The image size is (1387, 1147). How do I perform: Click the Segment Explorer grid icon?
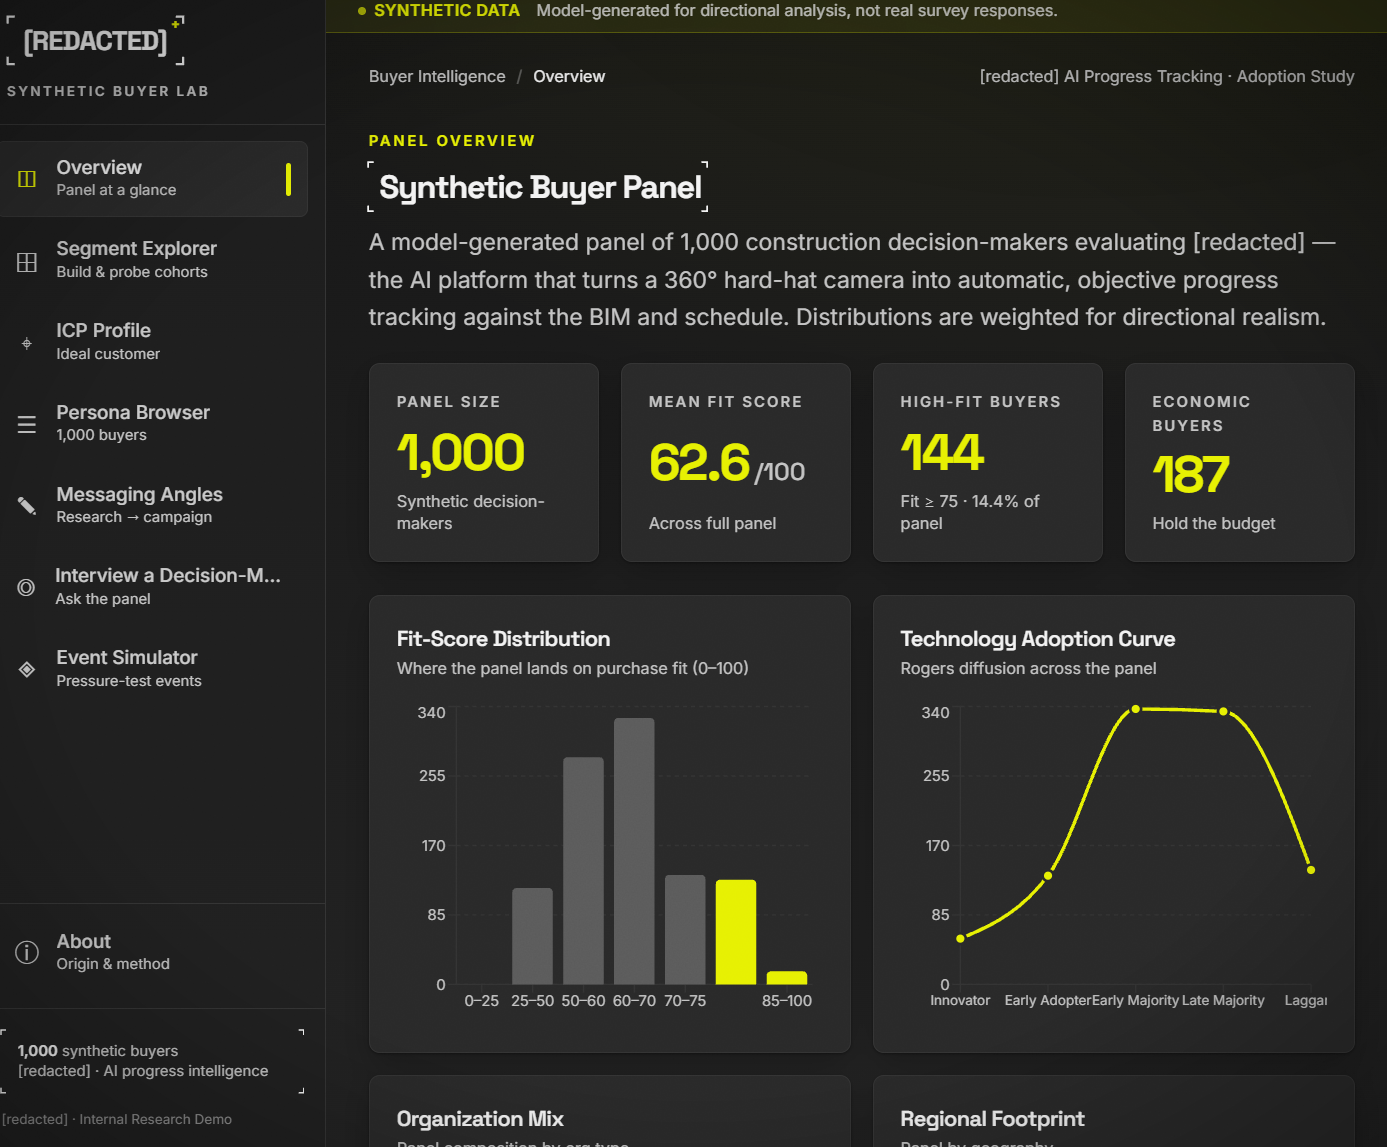pos(27,262)
